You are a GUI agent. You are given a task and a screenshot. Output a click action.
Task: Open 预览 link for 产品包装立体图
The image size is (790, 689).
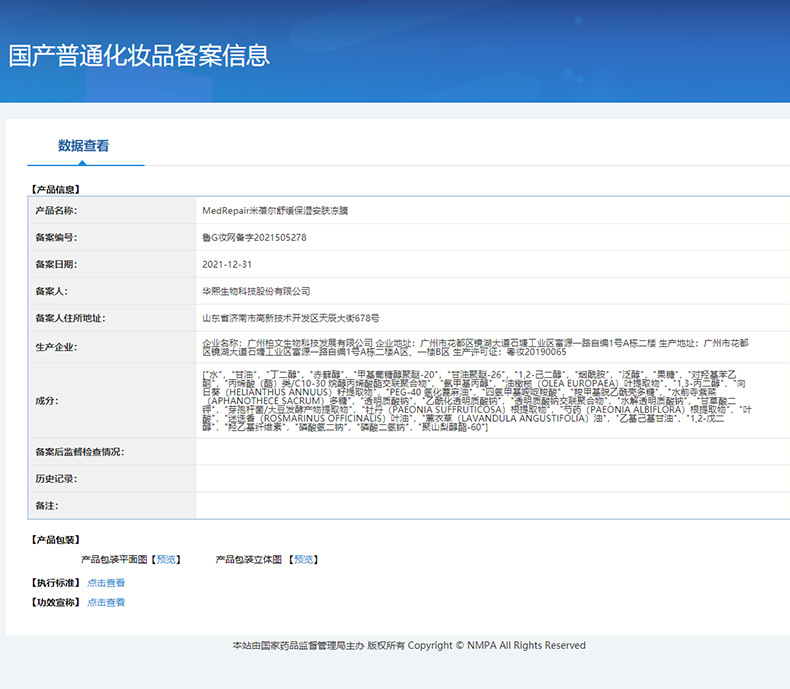(x=303, y=559)
